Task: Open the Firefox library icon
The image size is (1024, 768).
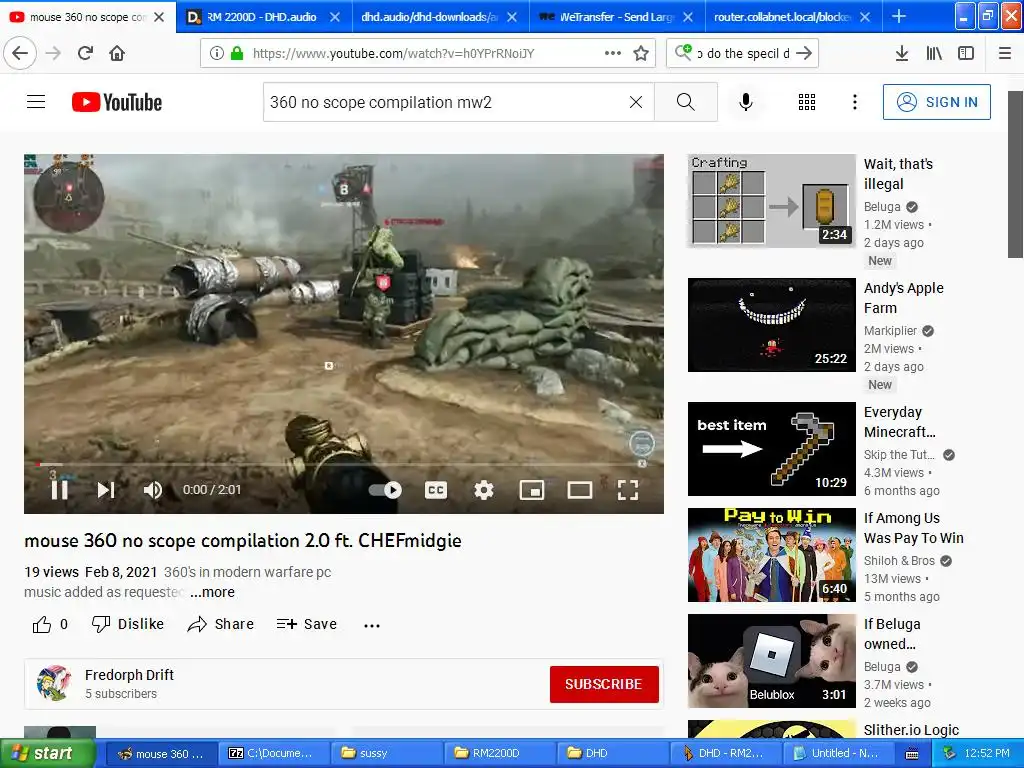Action: tap(934, 53)
